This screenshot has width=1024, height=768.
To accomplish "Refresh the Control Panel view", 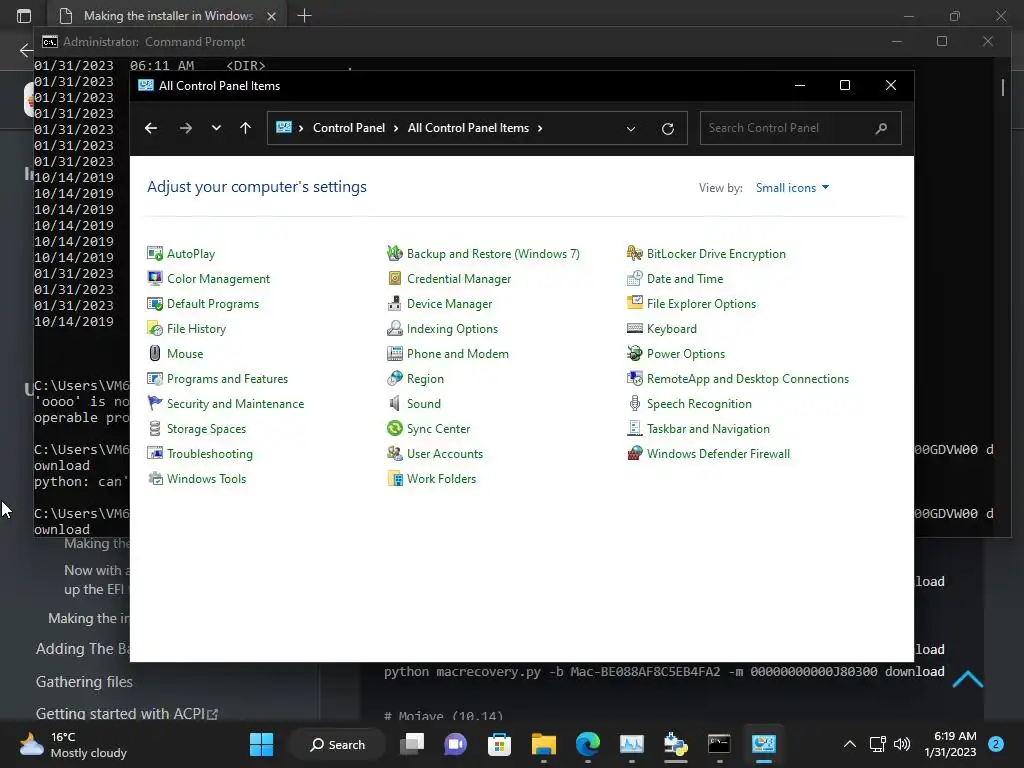I will point(667,129).
